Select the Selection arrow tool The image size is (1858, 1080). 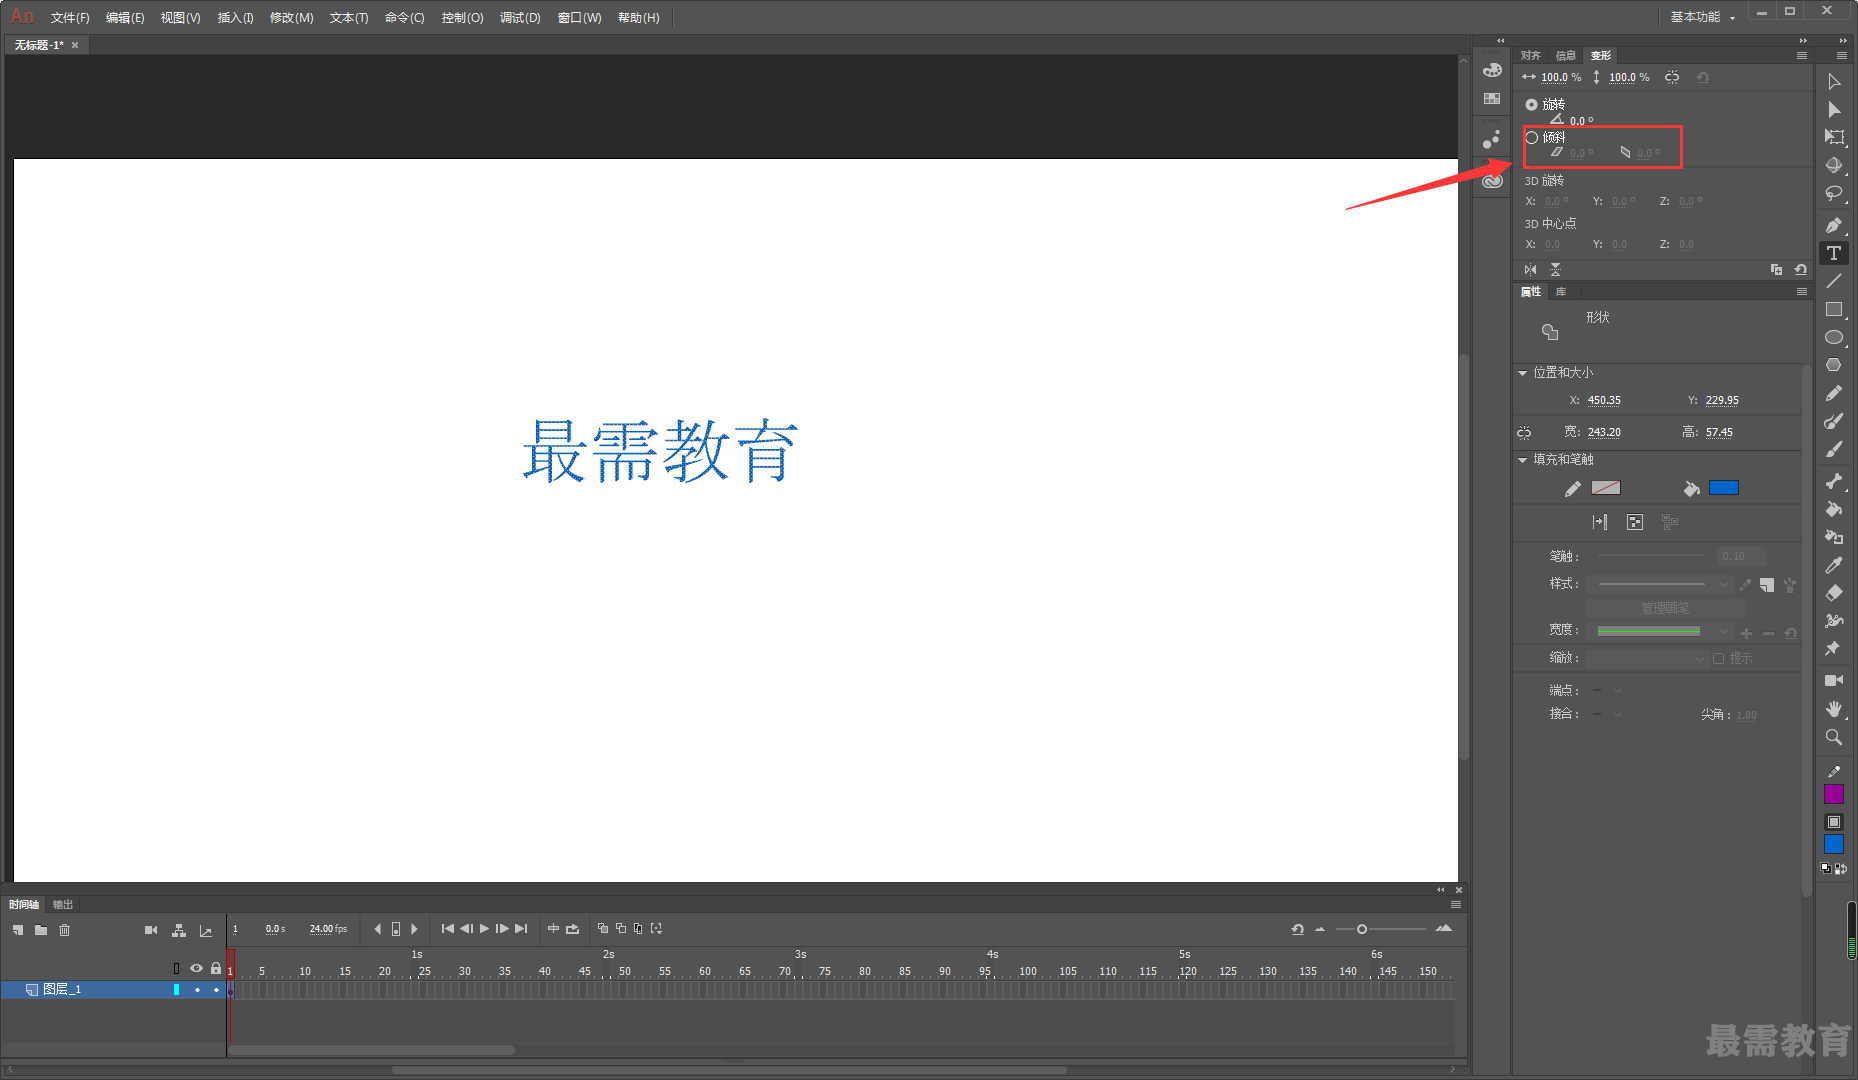[1834, 82]
